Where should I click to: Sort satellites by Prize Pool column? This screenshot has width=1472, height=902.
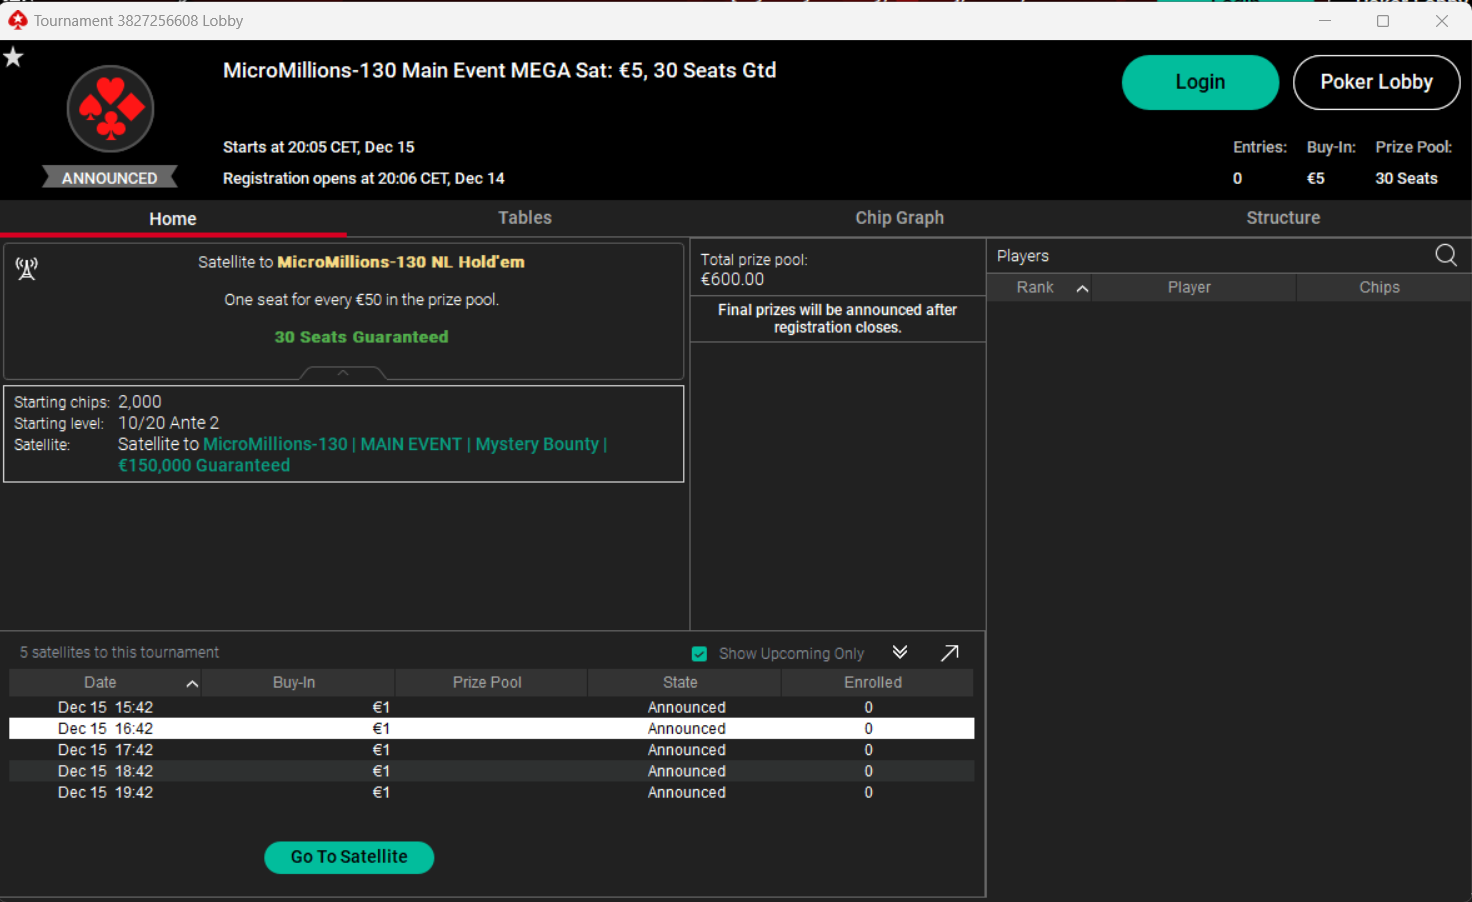coord(490,682)
